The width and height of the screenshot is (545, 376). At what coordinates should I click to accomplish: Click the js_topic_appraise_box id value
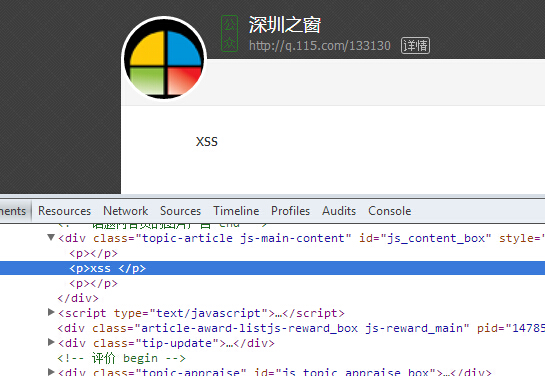click(x=356, y=372)
